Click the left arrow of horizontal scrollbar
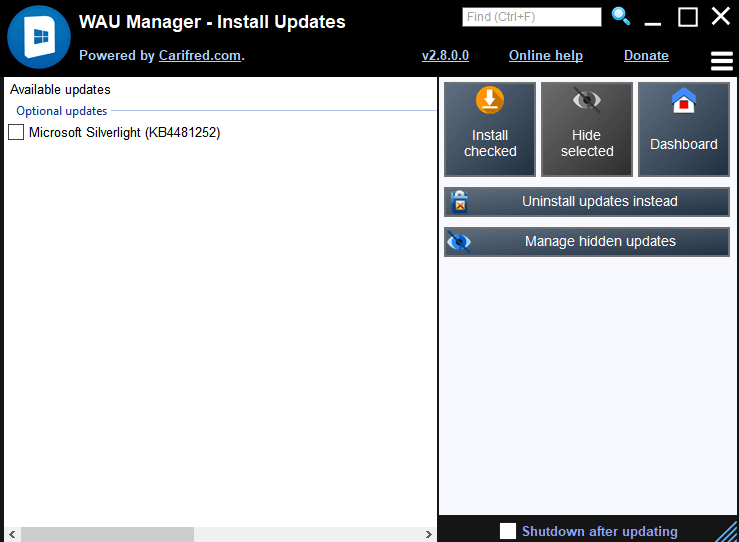 click(x=10, y=535)
